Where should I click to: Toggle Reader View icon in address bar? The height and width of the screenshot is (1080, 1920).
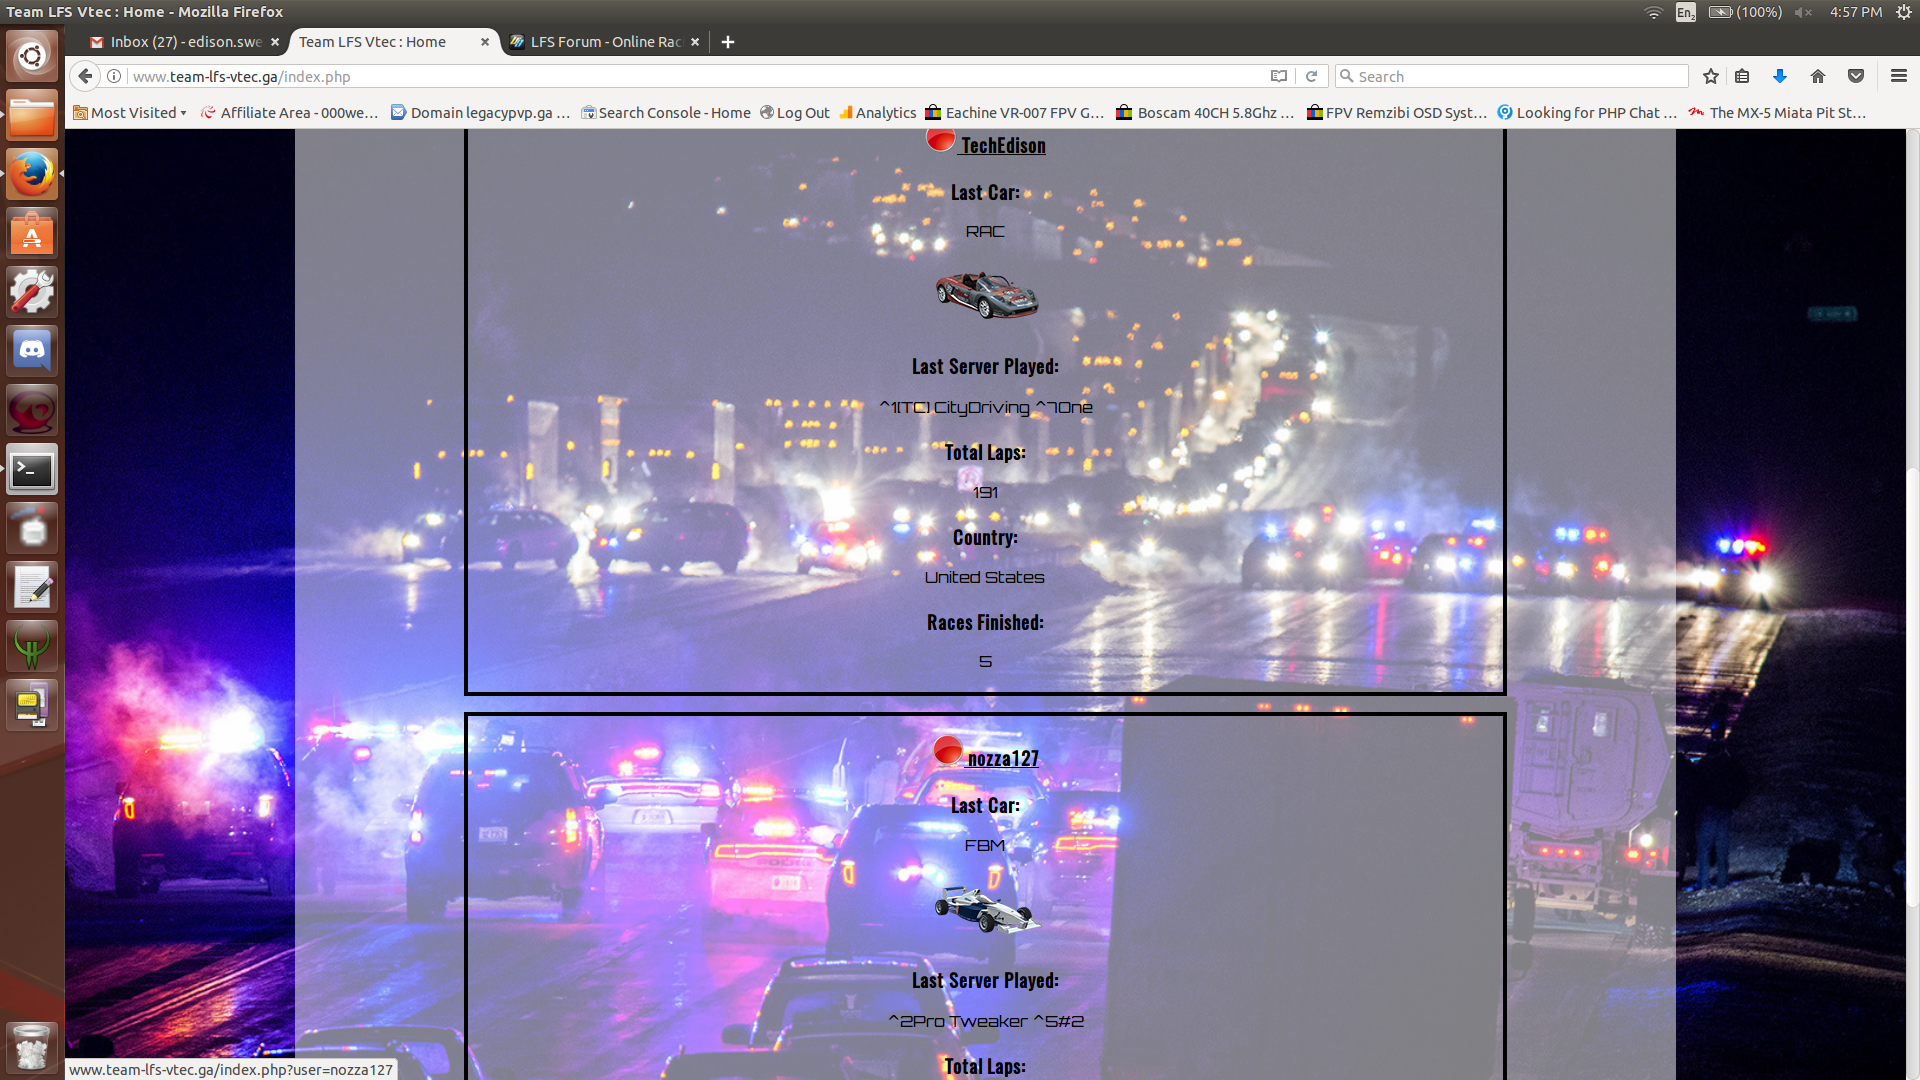tap(1278, 76)
